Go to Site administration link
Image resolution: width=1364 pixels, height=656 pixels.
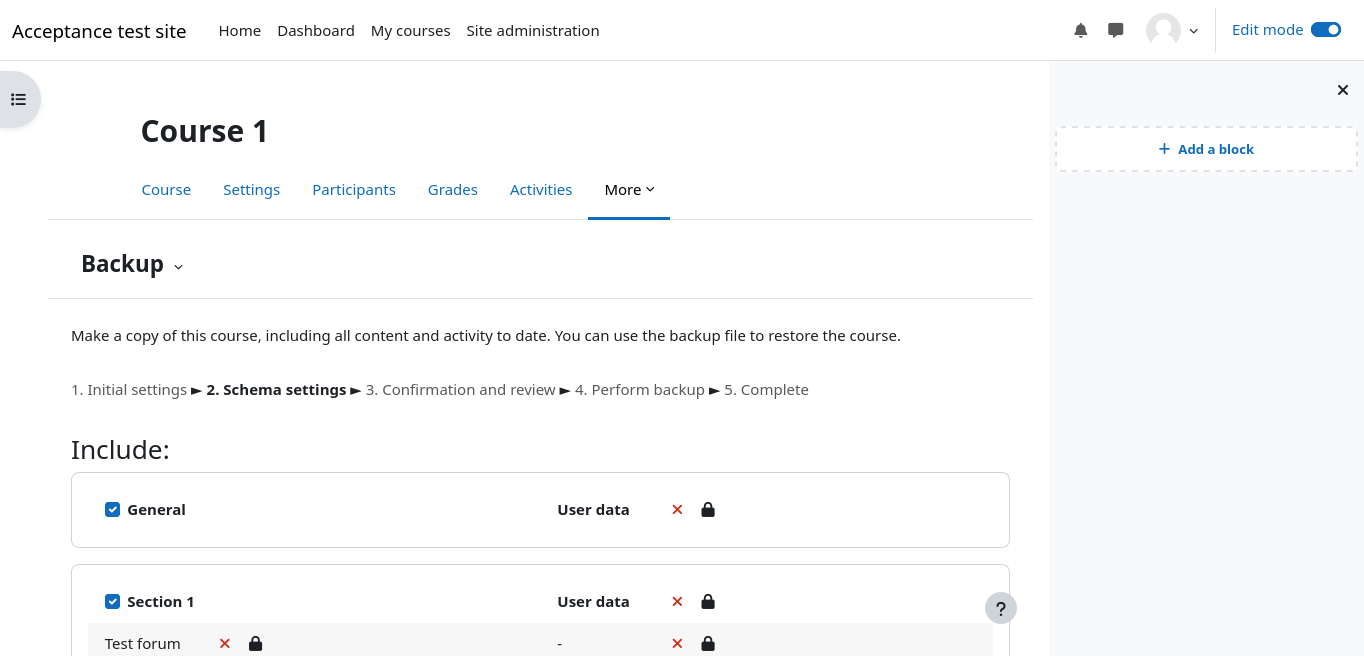pos(532,31)
